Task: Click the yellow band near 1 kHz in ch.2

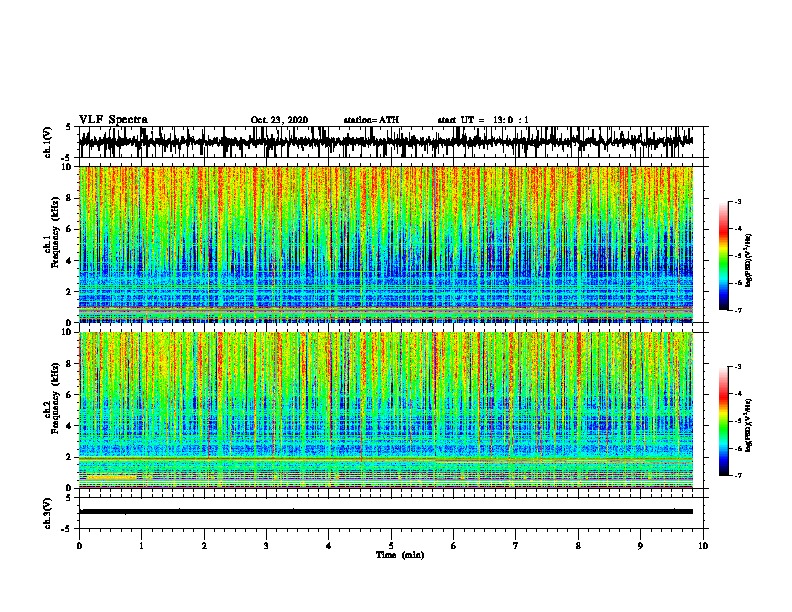Action: [111, 476]
